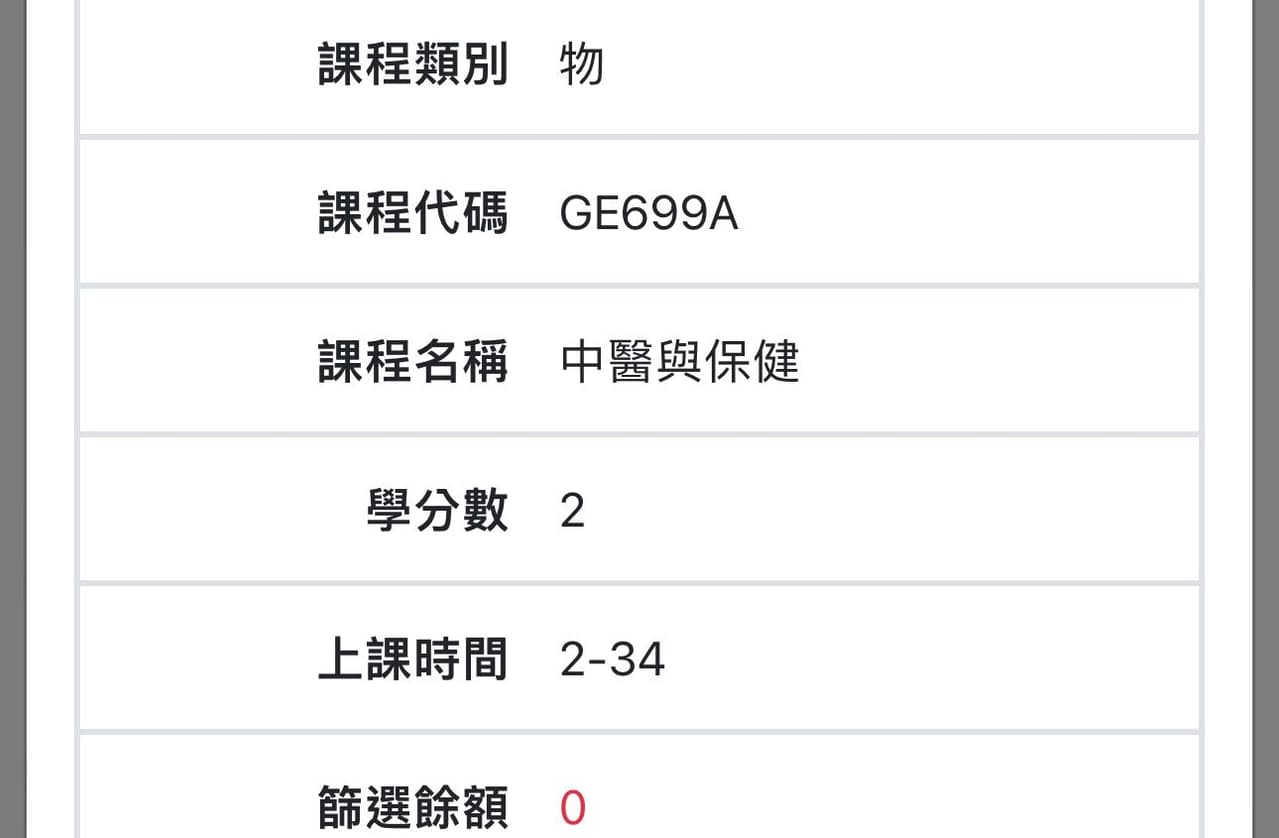The image size is (1279, 838).
Task: Click the 課程類別 label
Action: (413, 66)
